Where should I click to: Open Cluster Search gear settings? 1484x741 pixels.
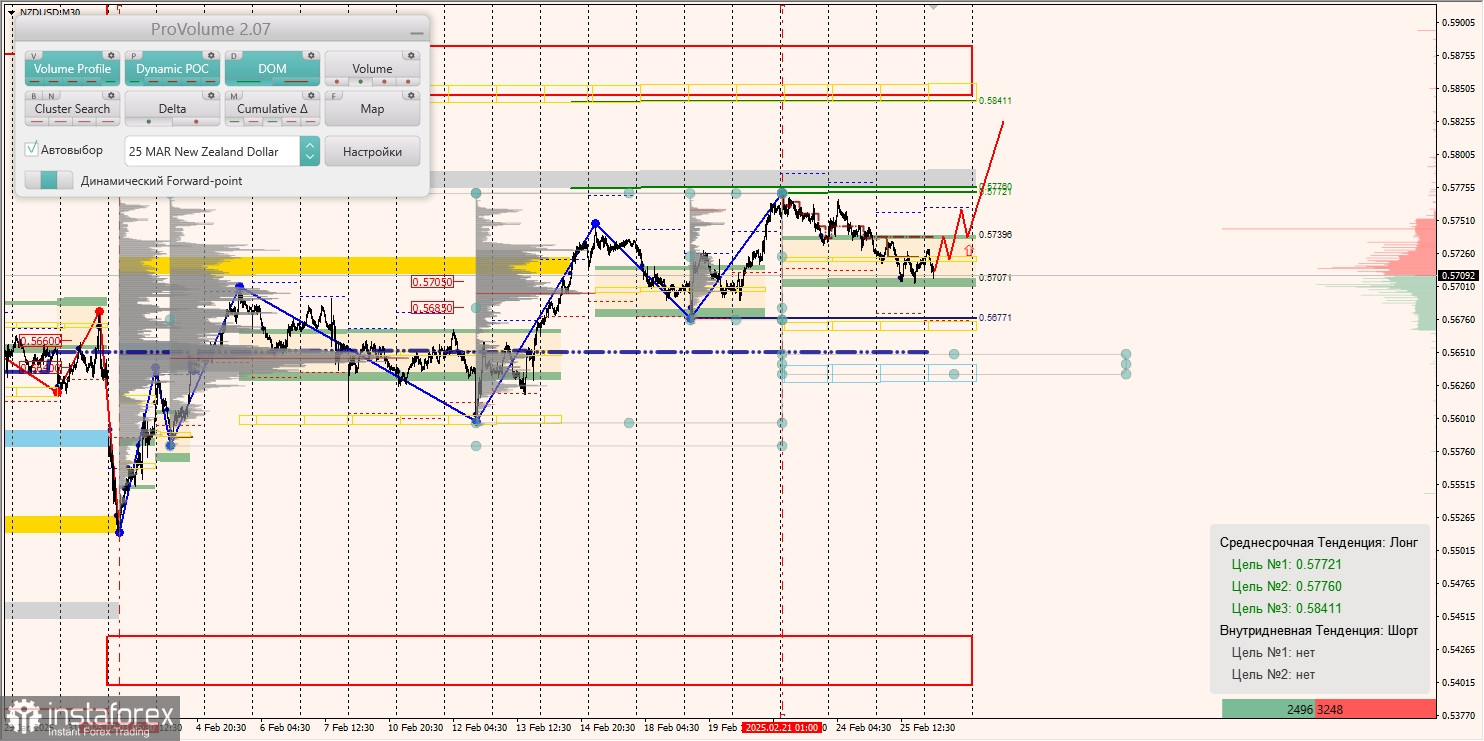111,95
